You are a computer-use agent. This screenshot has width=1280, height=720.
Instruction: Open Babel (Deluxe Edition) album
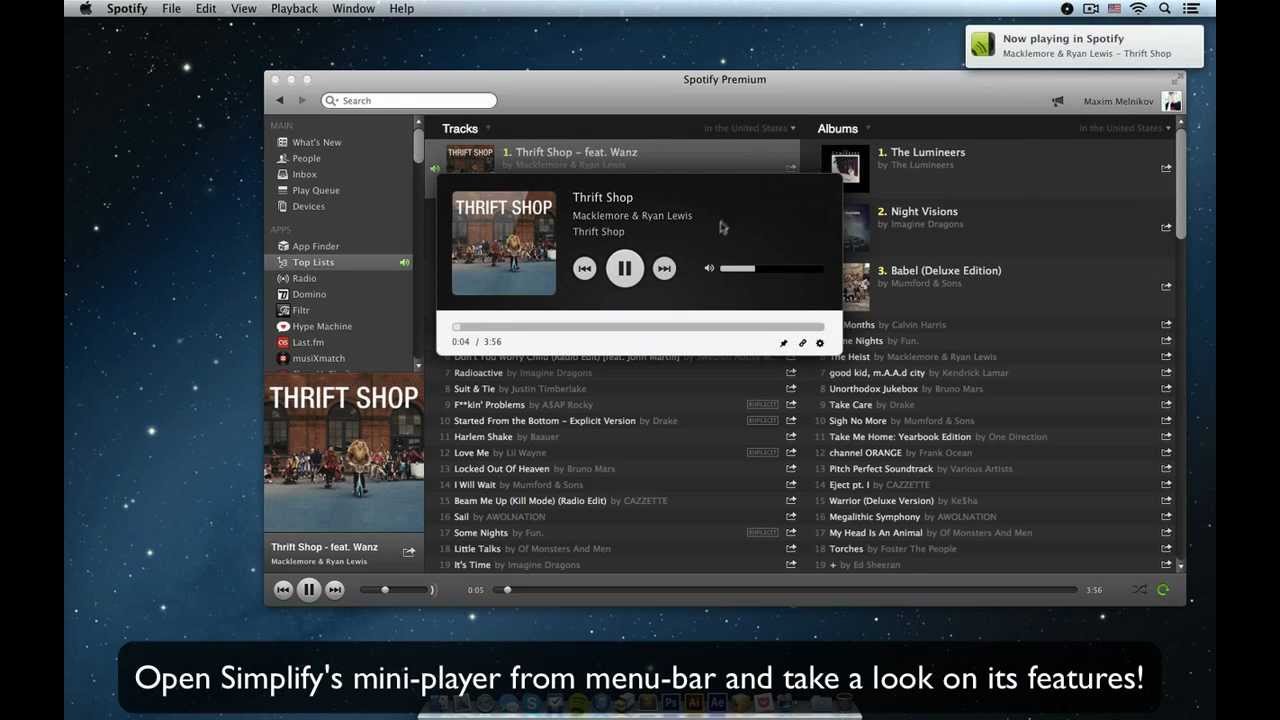[x=945, y=270]
